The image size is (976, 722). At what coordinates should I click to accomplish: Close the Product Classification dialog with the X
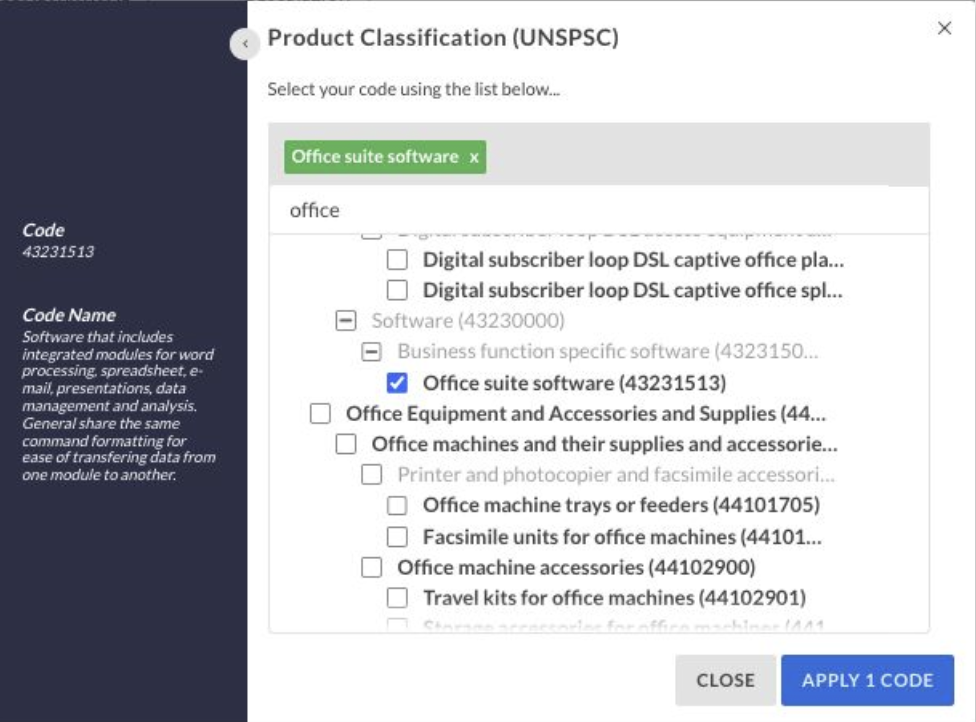(944, 28)
